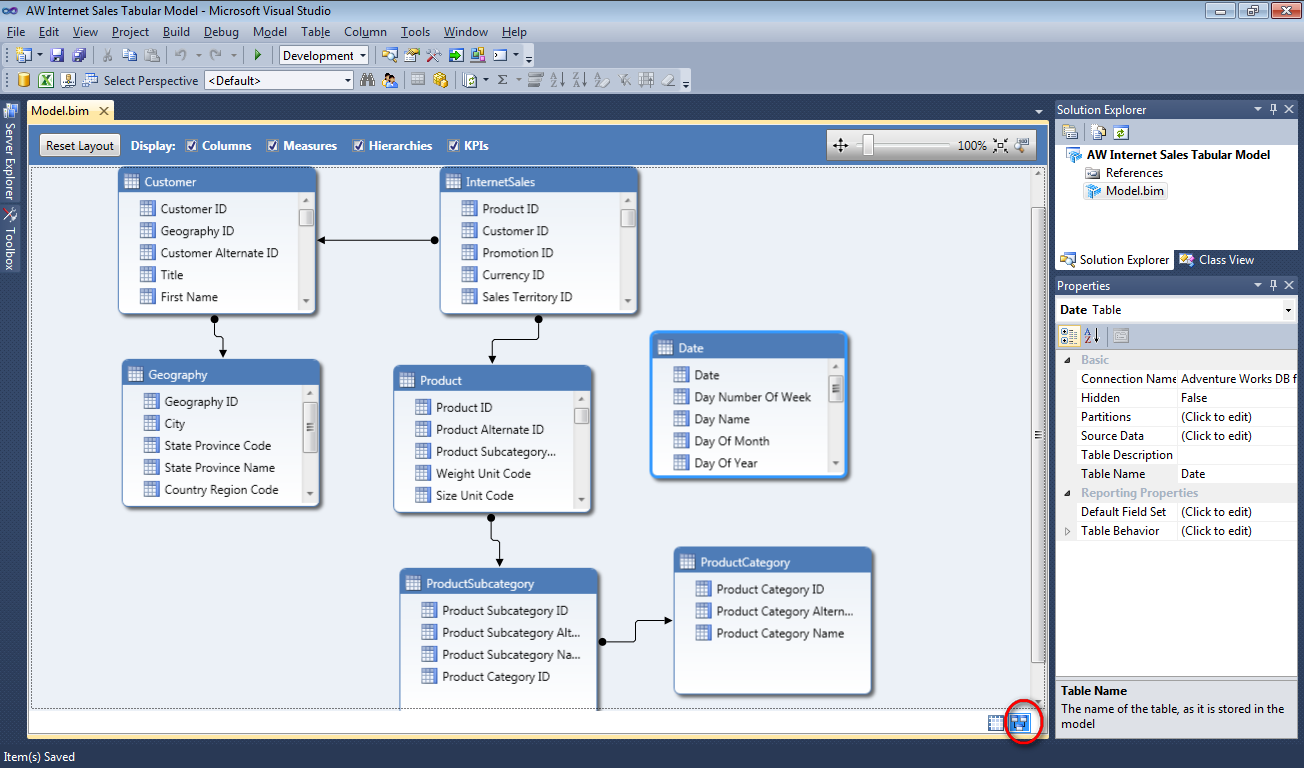Click the Minimap drag cross icon
This screenshot has width=1304, height=768.
840,146
